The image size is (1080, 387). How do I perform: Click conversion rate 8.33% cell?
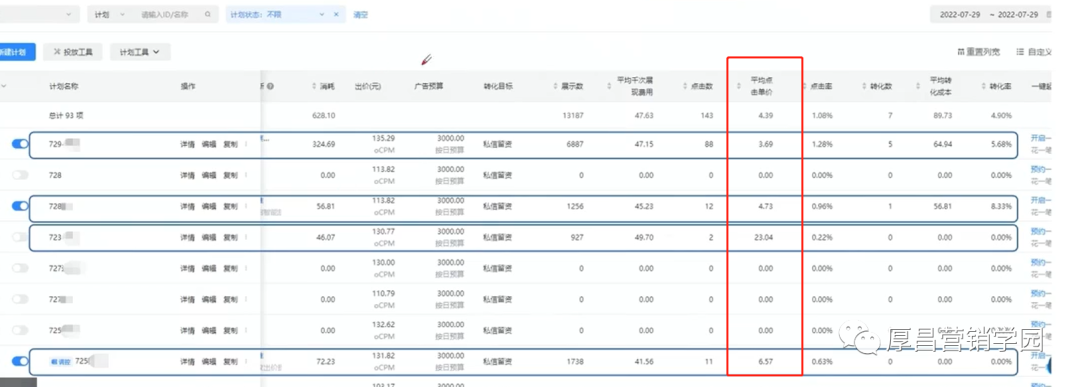click(1001, 206)
